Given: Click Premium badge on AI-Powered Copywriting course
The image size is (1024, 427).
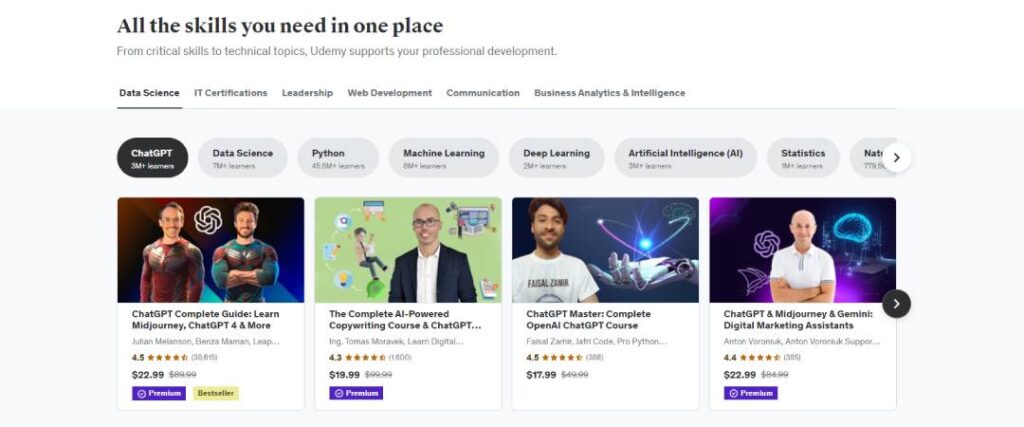Looking at the screenshot, I should 356,393.
